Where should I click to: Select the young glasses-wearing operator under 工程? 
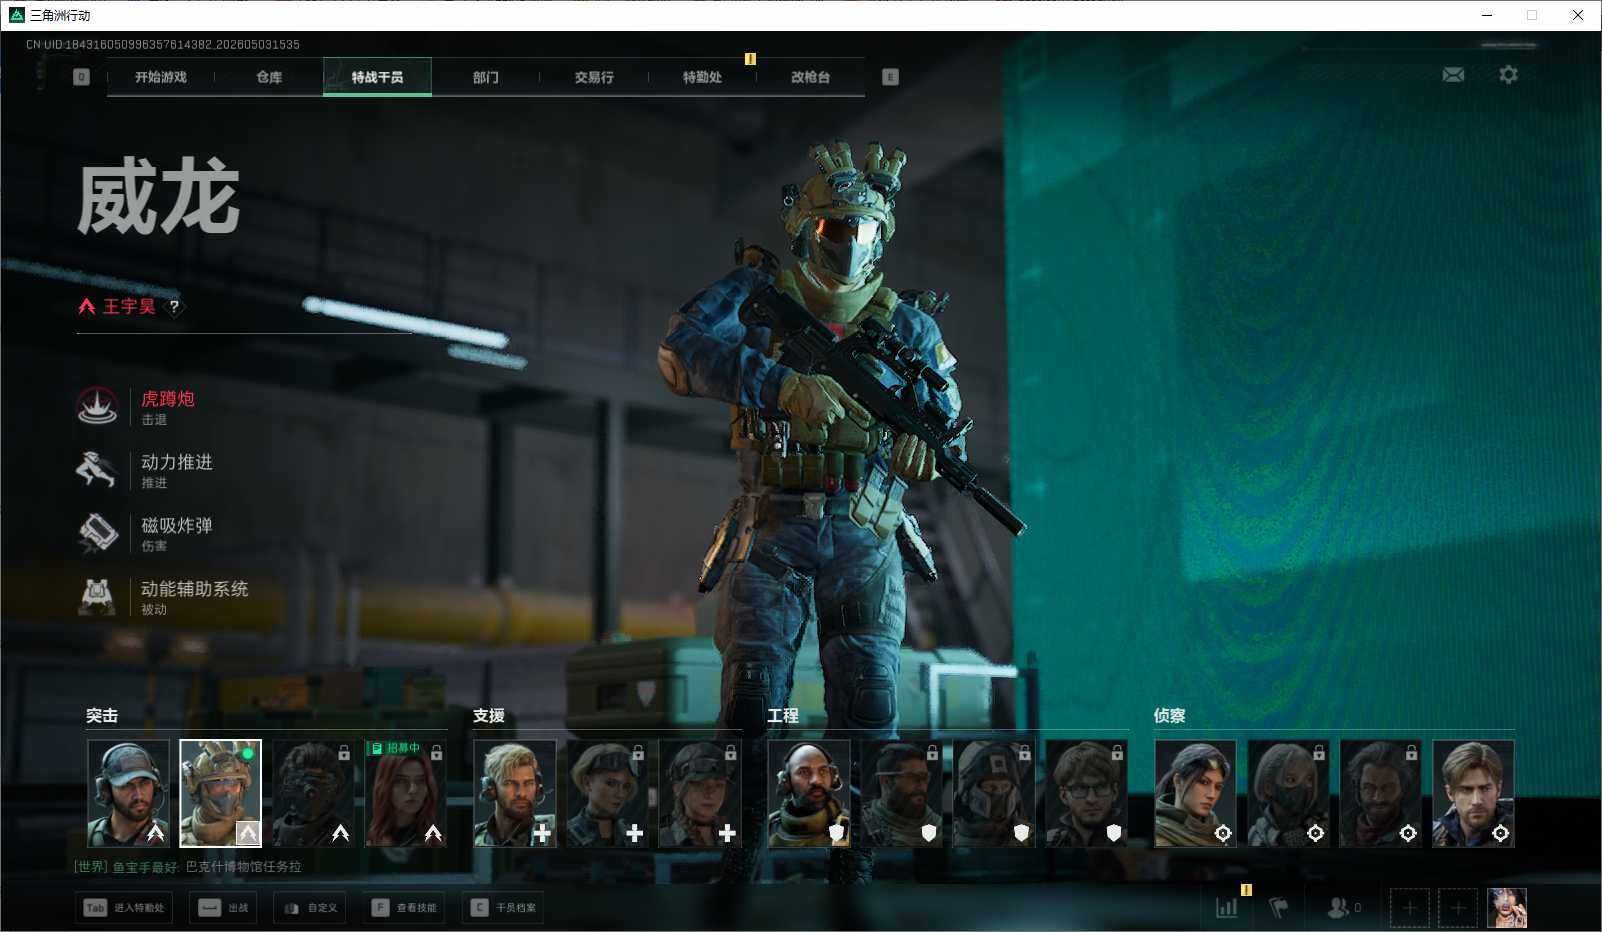pyautogui.click(x=1086, y=794)
